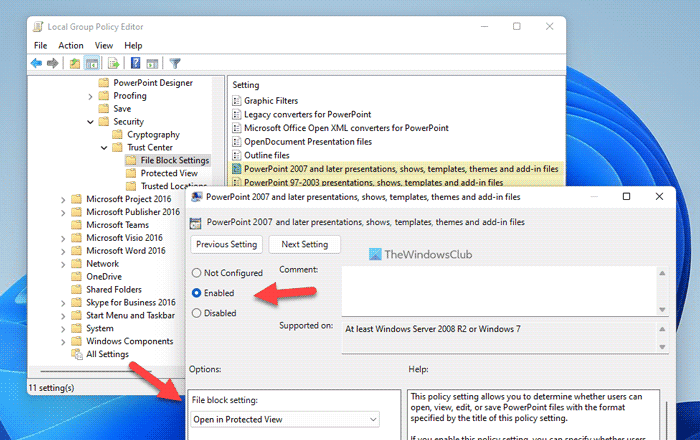Click the OneDrive folder icon
This screenshot has height=440, width=700.
pyautogui.click(x=76, y=277)
